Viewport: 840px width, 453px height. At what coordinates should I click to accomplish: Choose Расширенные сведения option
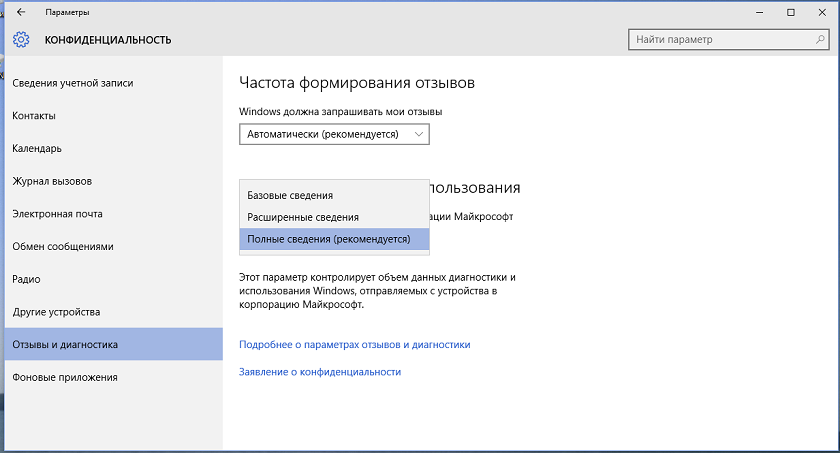pos(334,217)
